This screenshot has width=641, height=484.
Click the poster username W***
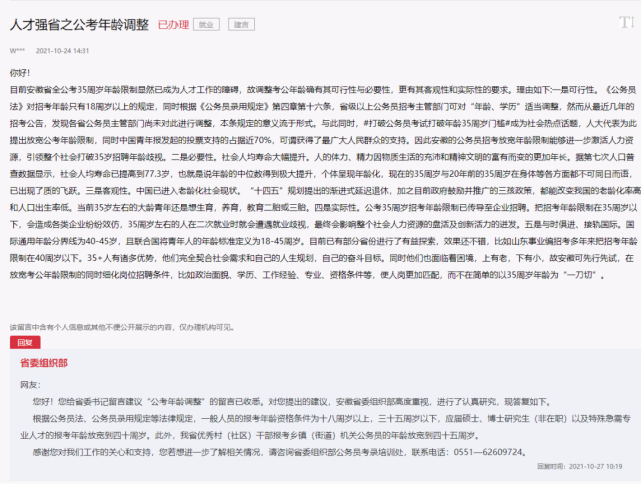click(17, 51)
